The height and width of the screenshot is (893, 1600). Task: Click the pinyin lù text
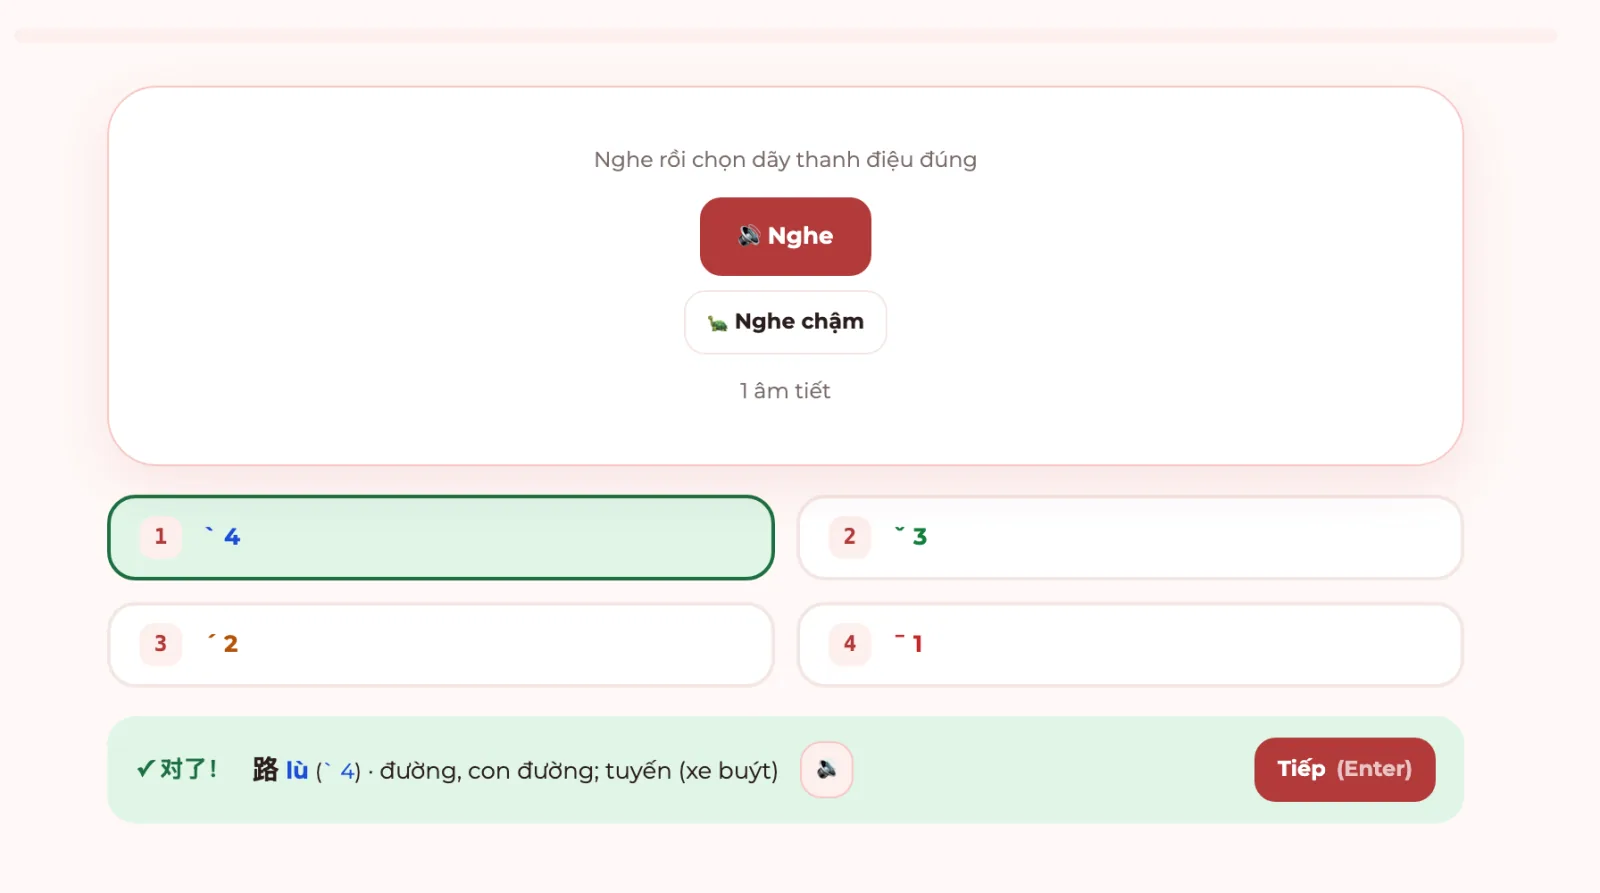click(x=297, y=770)
